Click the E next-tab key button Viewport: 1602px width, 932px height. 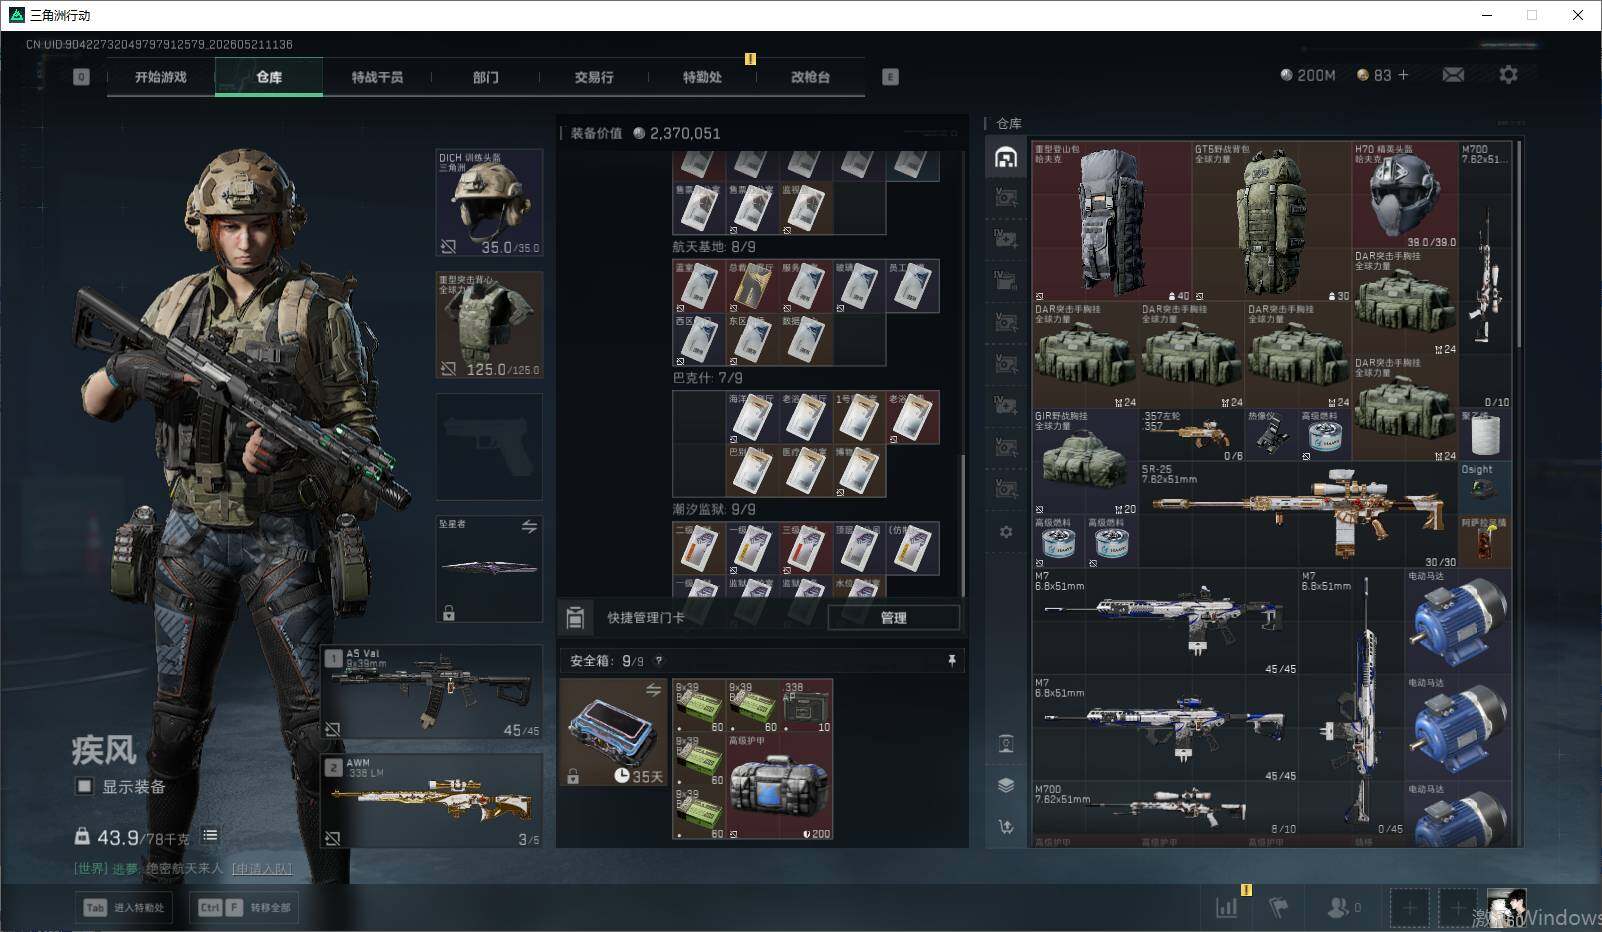890,77
